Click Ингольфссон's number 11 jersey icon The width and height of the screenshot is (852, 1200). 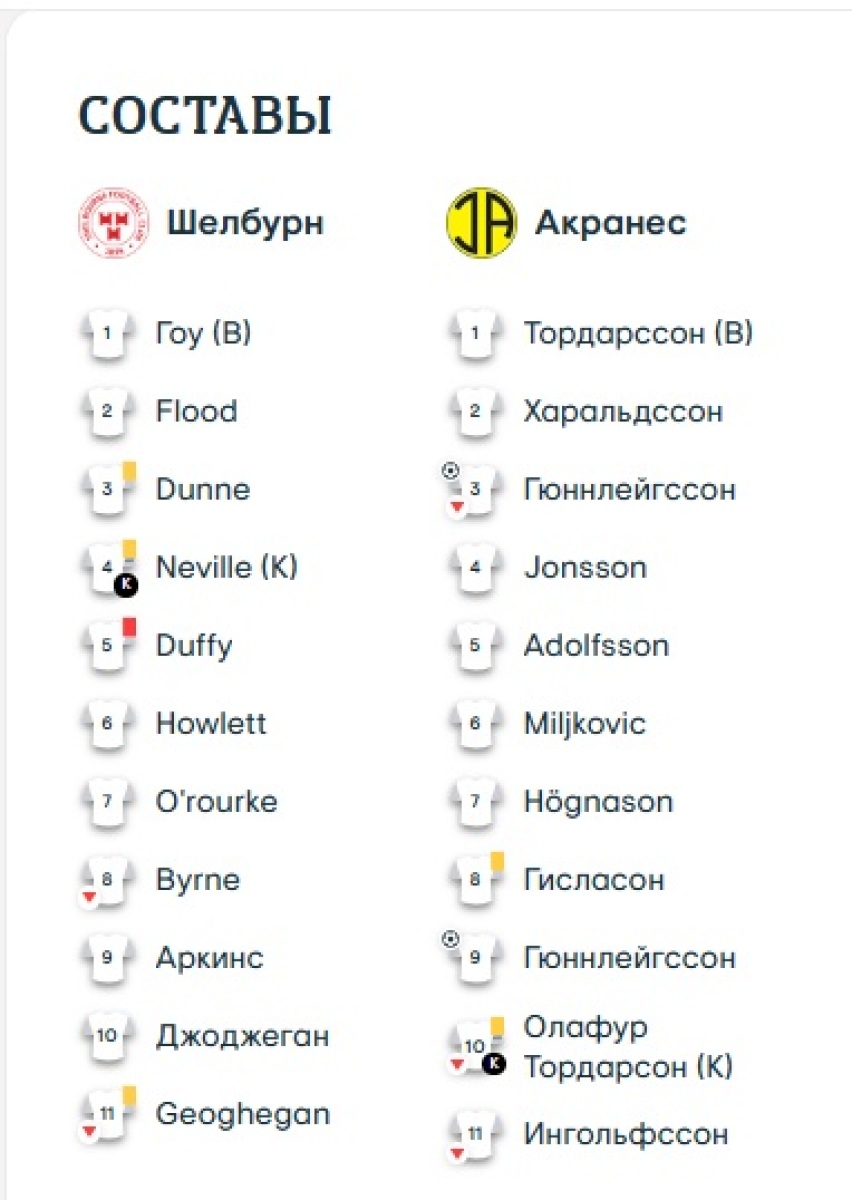475,1135
